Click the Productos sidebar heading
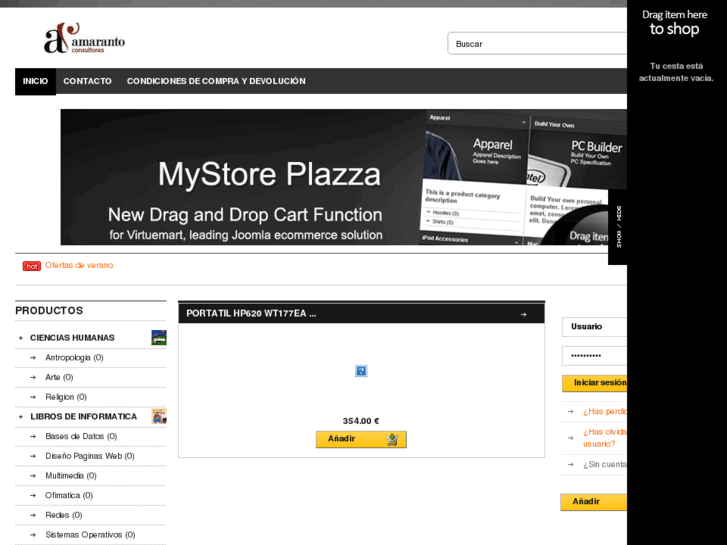 pos(49,311)
